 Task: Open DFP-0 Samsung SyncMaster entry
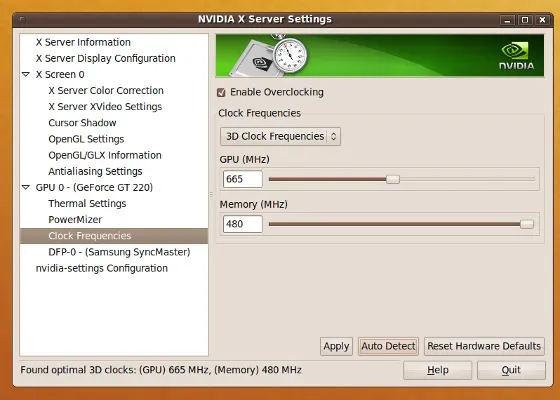(x=119, y=252)
